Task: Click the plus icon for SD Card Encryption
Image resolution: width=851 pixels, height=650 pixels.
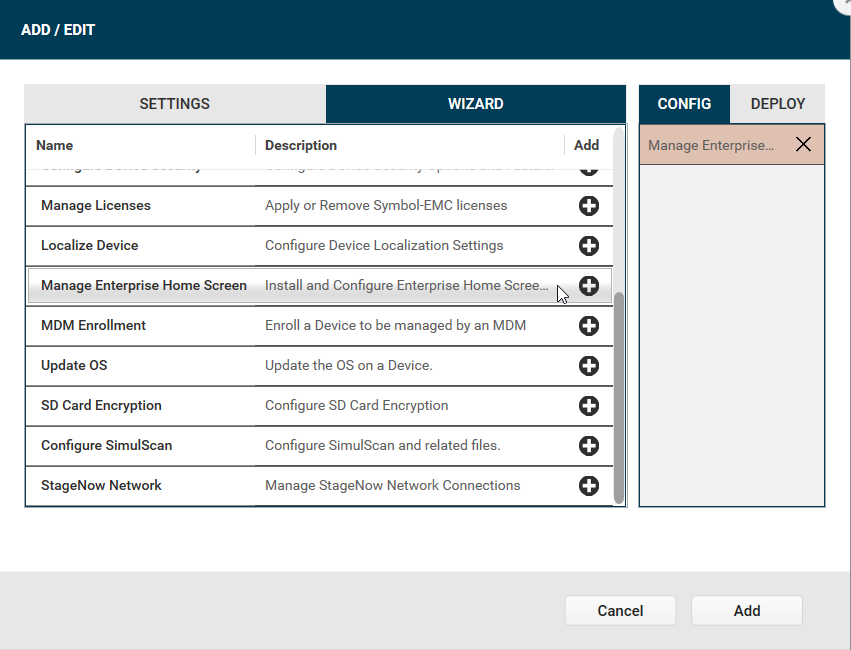Action: 589,406
